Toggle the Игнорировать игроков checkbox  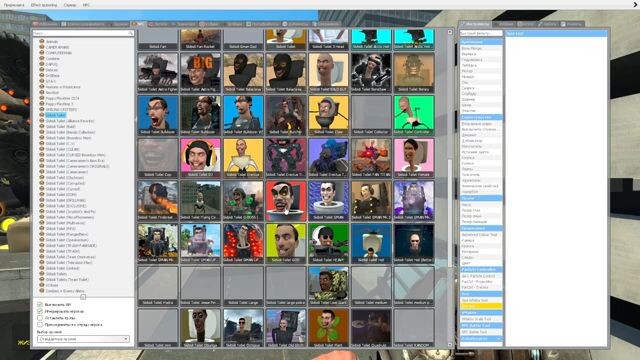pyautogui.click(x=40, y=311)
